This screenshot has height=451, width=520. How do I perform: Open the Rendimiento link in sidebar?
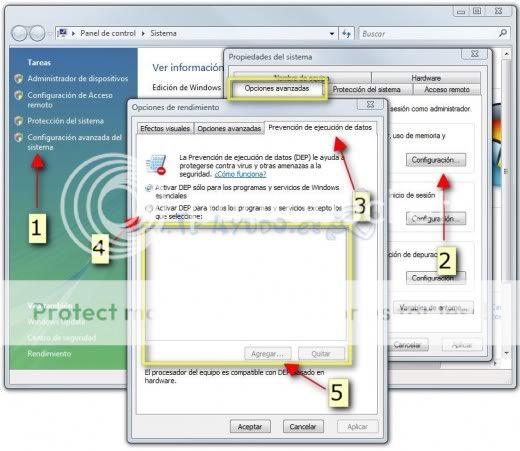[49, 354]
